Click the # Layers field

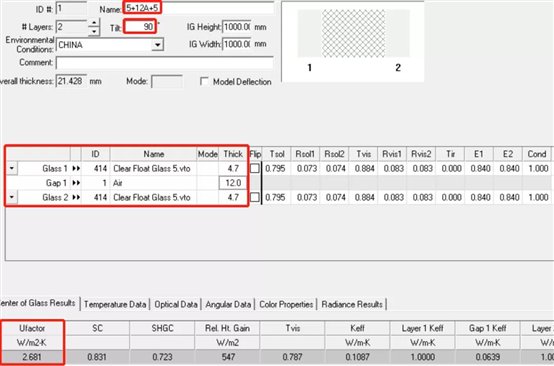coord(71,27)
